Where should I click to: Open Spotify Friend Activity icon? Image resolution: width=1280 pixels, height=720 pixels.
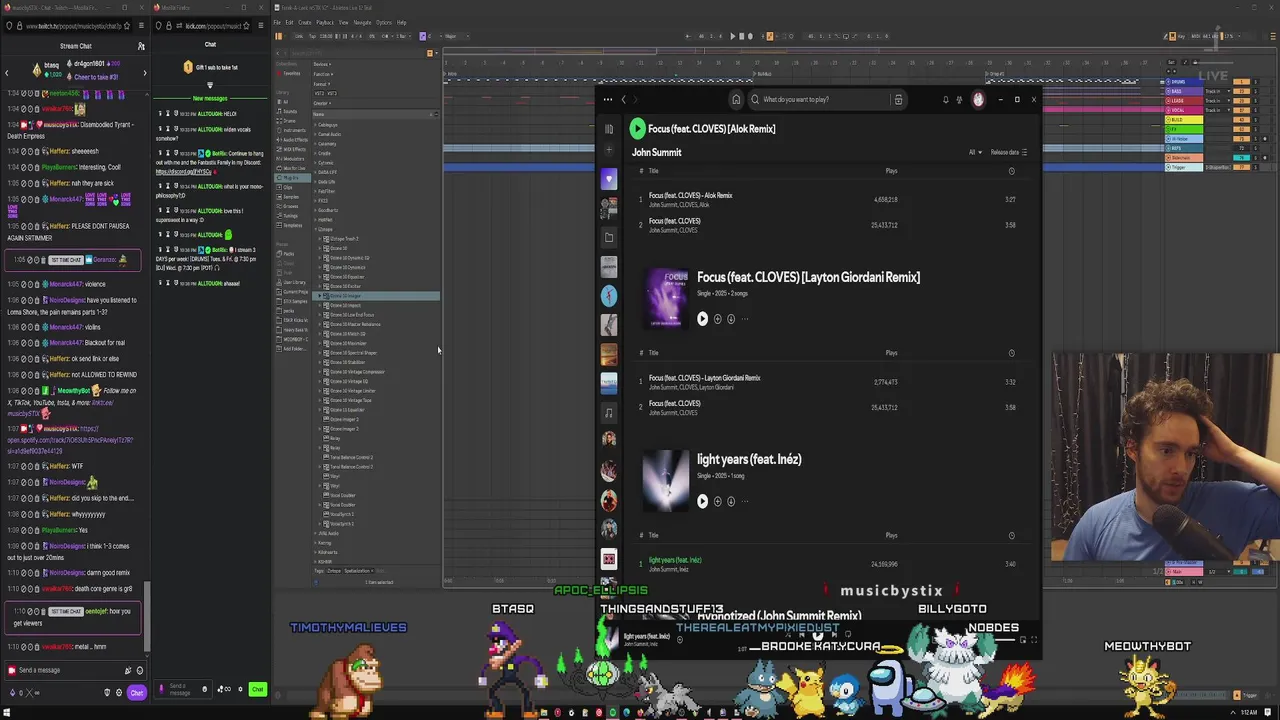[959, 100]
